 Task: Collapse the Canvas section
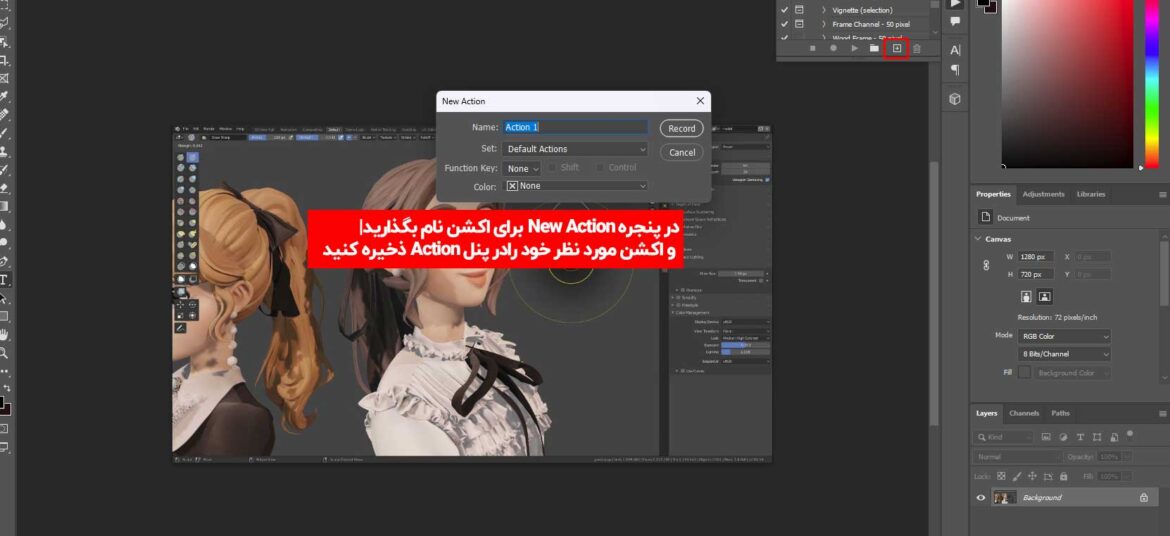pos(978,239)
